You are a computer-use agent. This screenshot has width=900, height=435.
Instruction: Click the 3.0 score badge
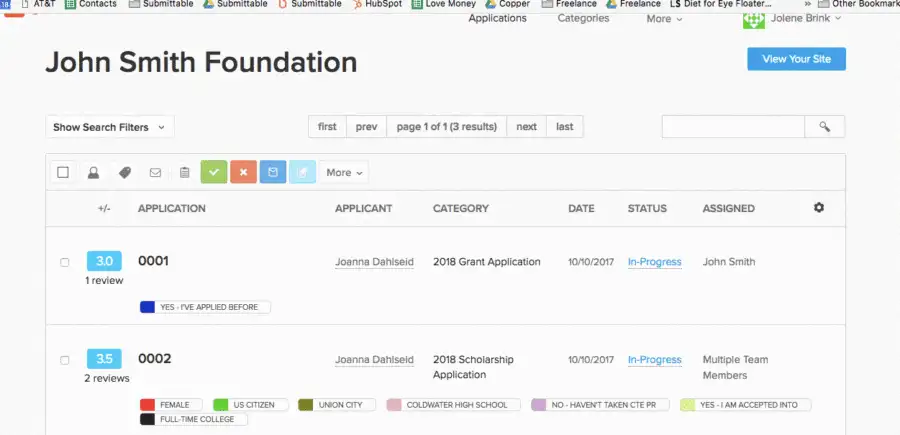point(104,261)
